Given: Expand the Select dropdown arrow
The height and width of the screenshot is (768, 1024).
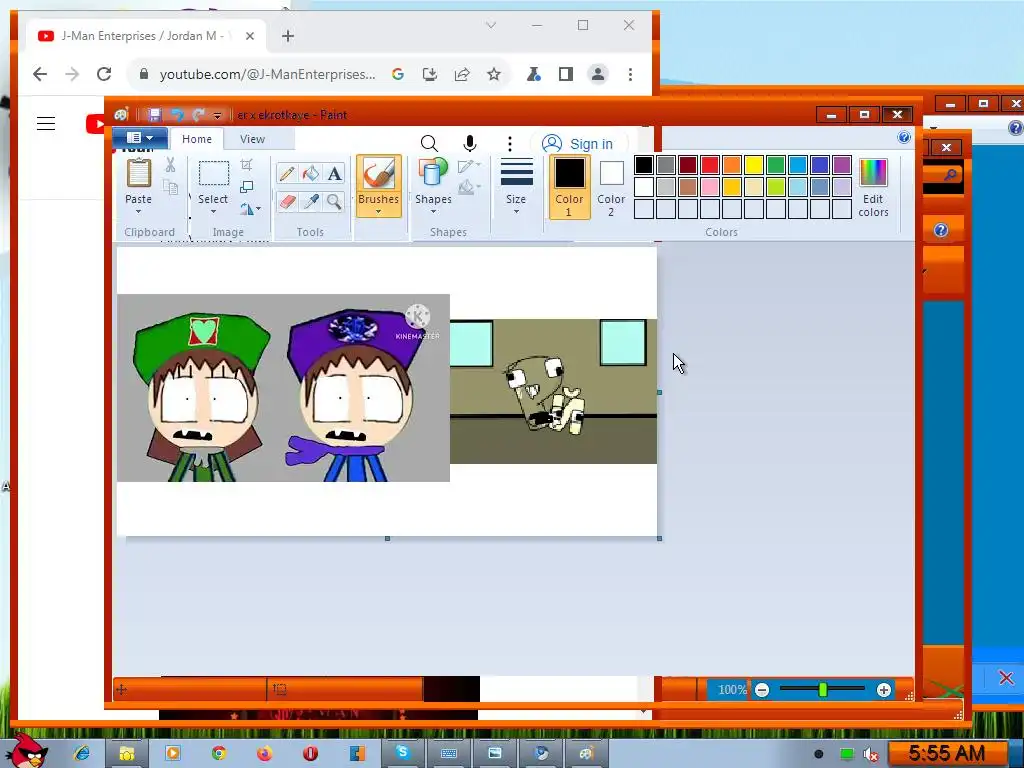Looking at the screenshot, I should (x=213, y=211).
